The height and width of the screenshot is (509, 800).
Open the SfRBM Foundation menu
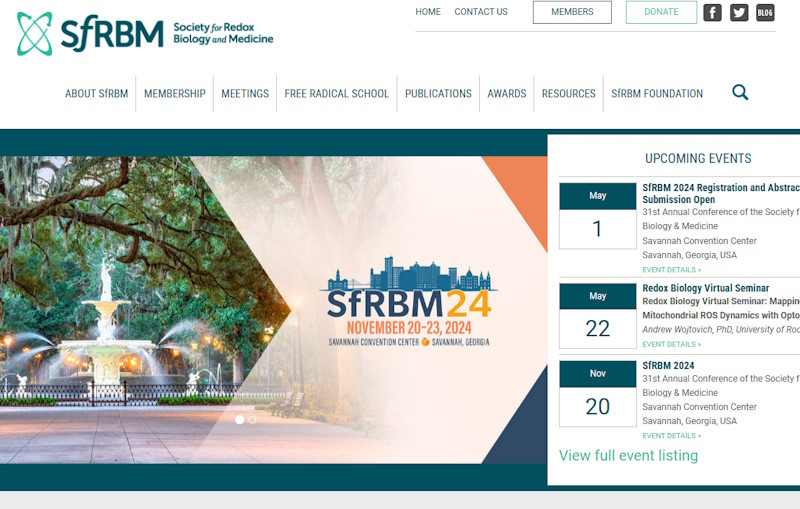[x=657, y=93]
